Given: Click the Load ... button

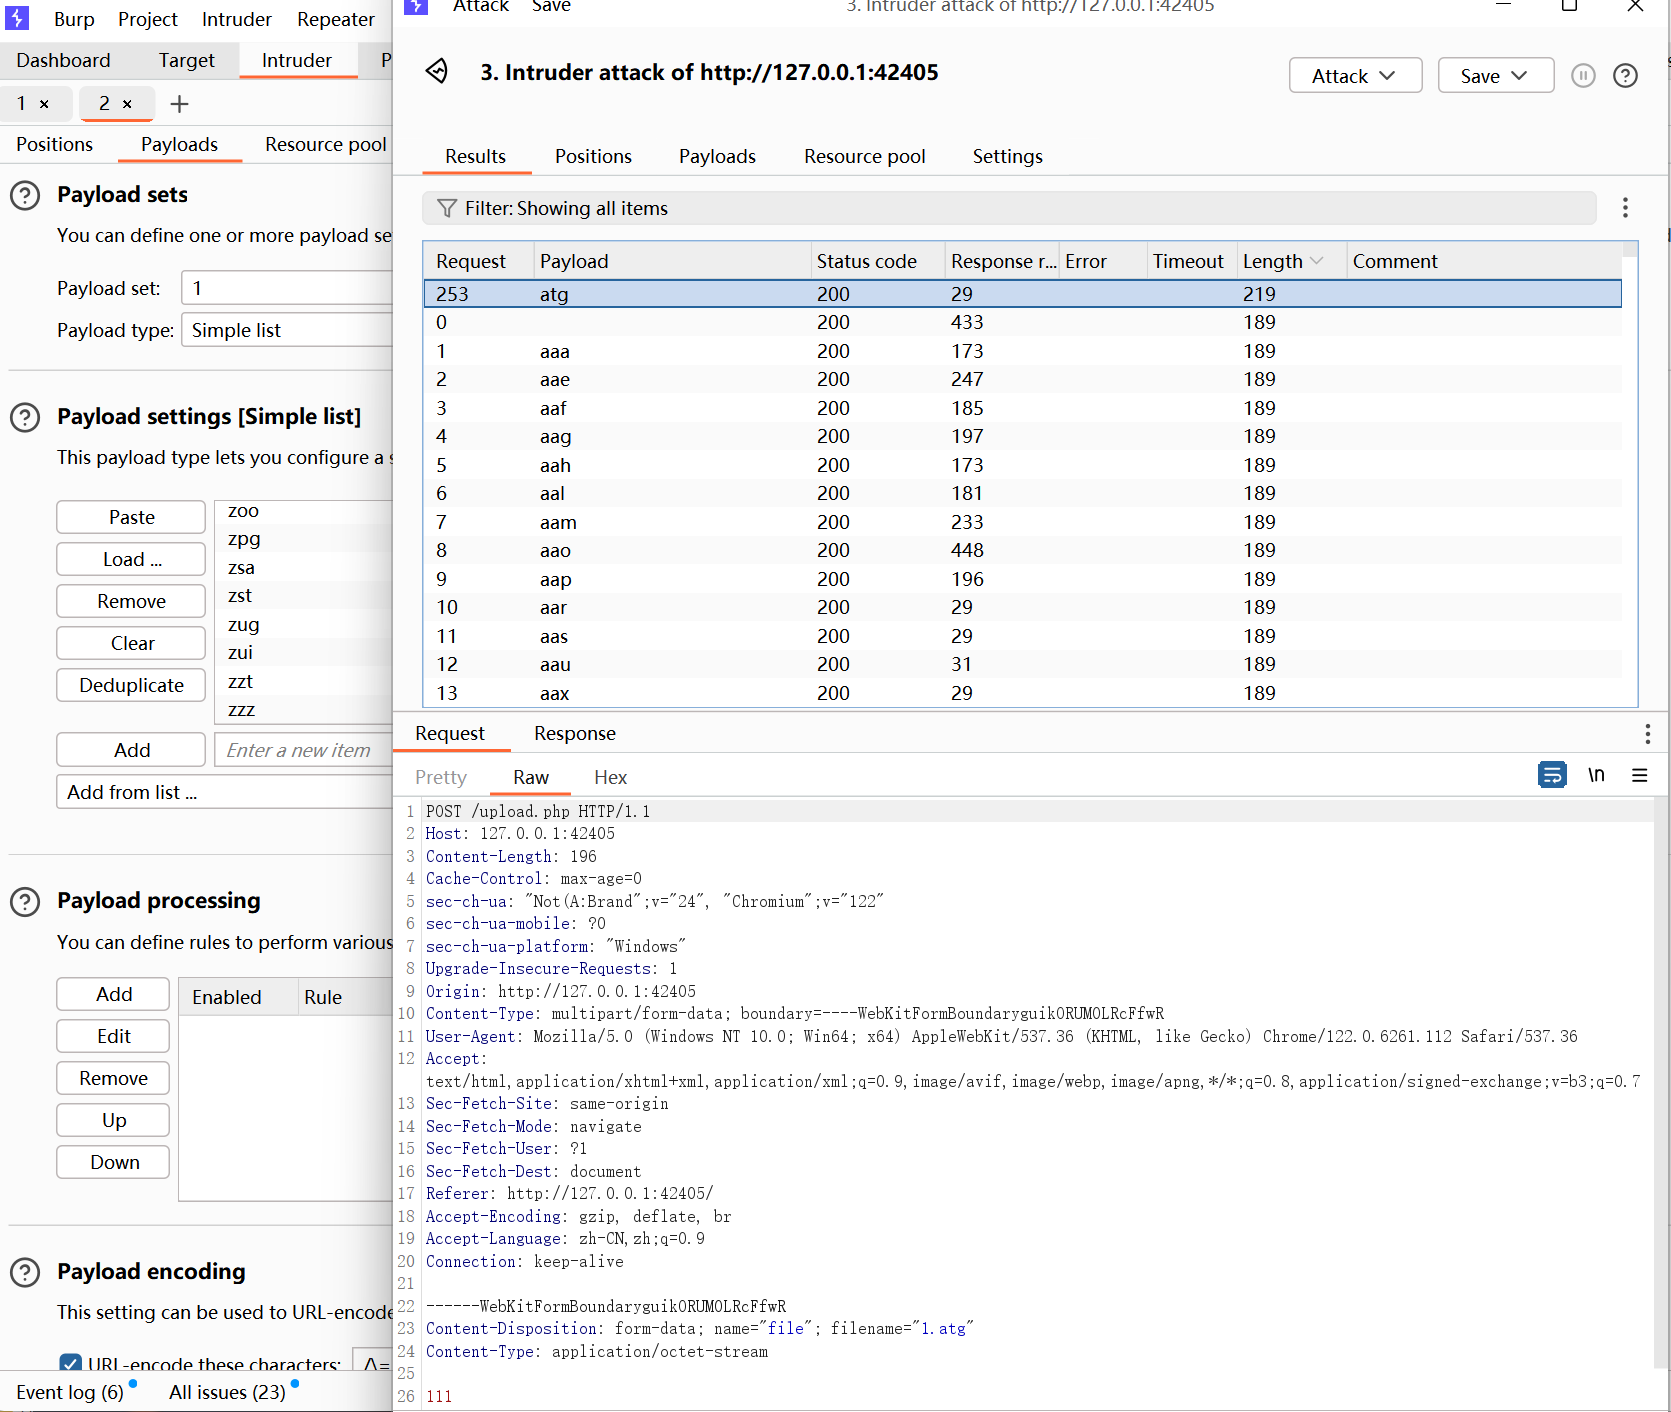Looking at the screenshot, I should pos(131,559).
